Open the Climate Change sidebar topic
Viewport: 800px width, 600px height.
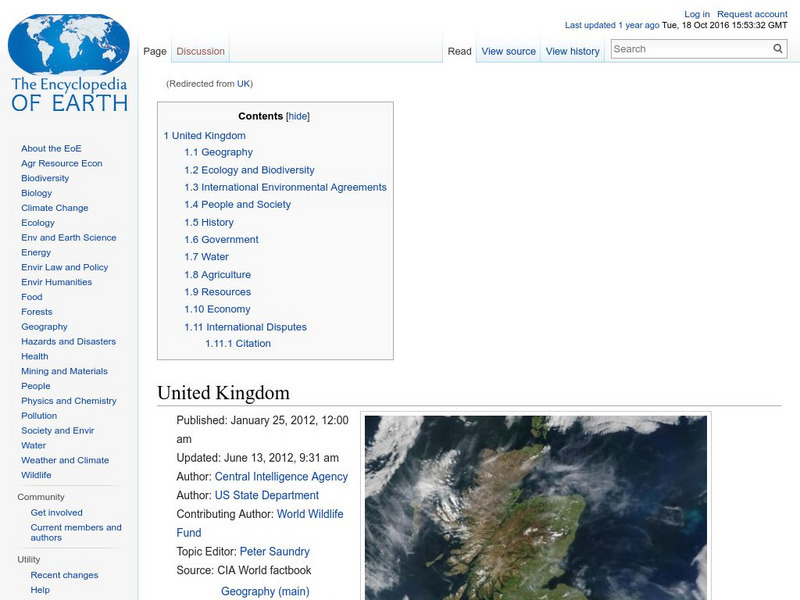[54, 208]
